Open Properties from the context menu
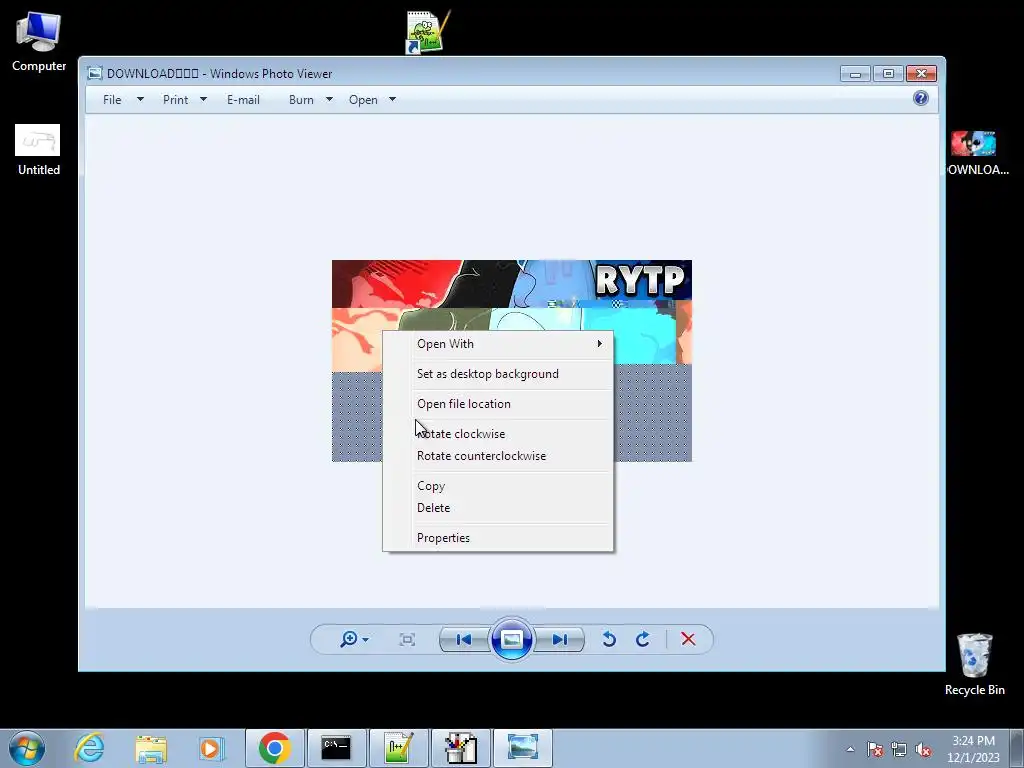 tap(498, 537)
